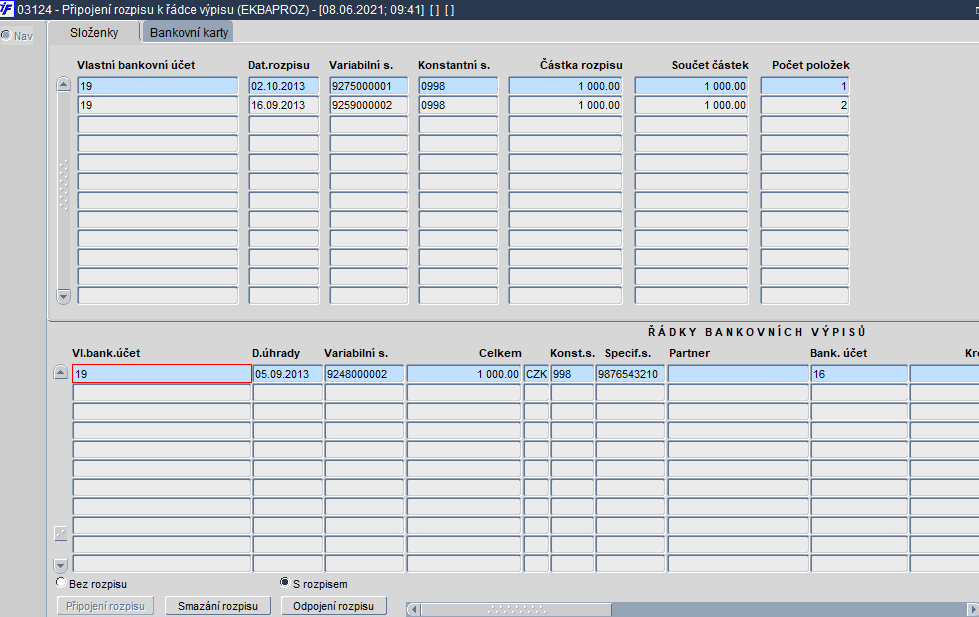The height and width of the screenshot is (617, 979).
Task: Click variable symbol 9248000002
Action: (365, 373)
